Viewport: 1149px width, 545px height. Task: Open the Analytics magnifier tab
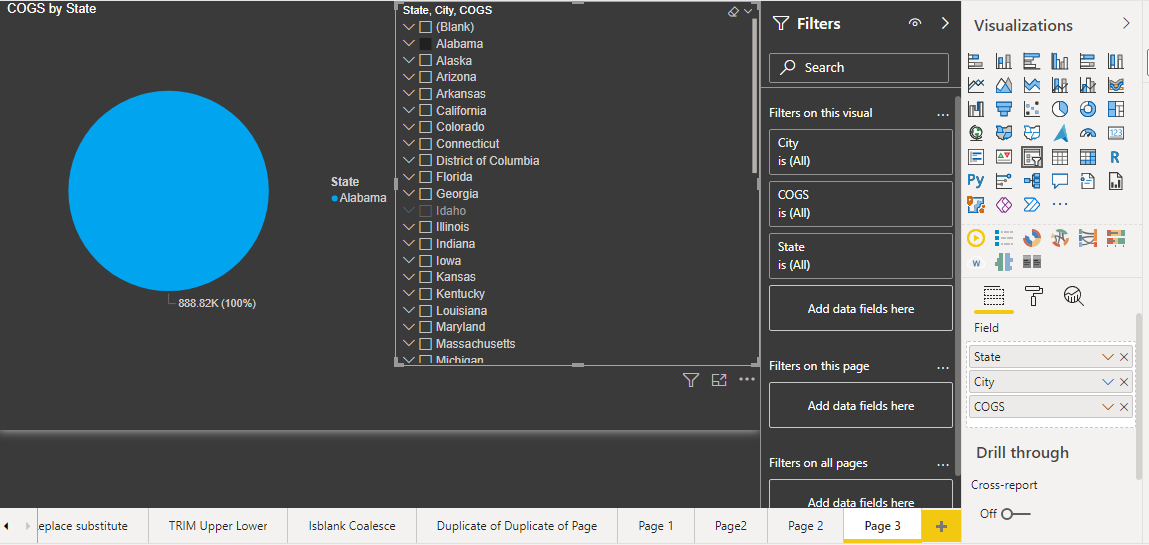(1074, 296)
